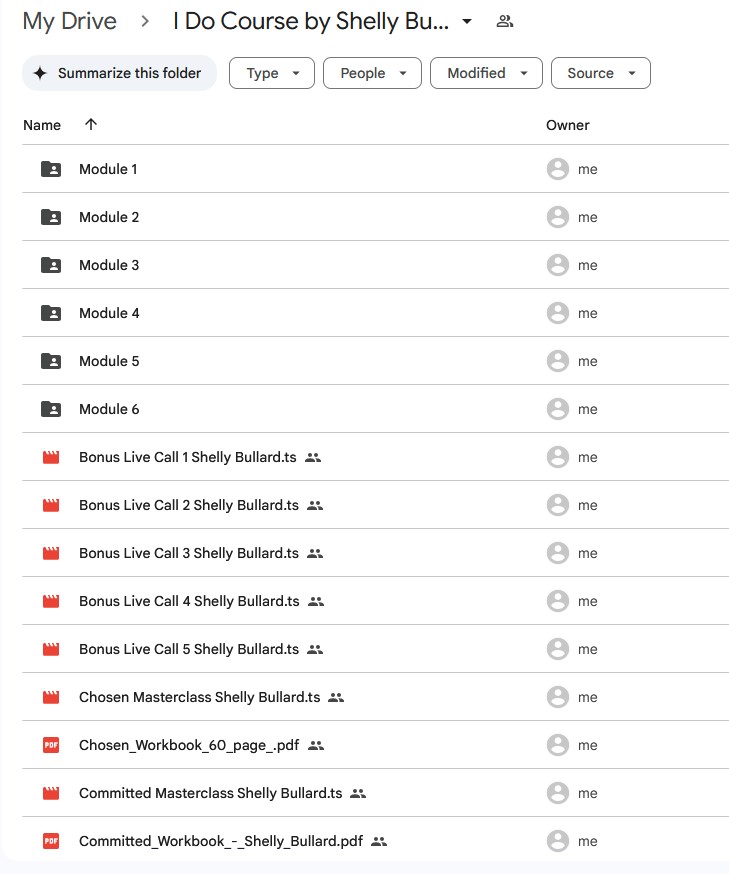This screenshot has height=874, width=729.
Task: Click the PDF icon of Chosen_Workbook_60_page_.pdf
Action: click(x=51, y=745)
